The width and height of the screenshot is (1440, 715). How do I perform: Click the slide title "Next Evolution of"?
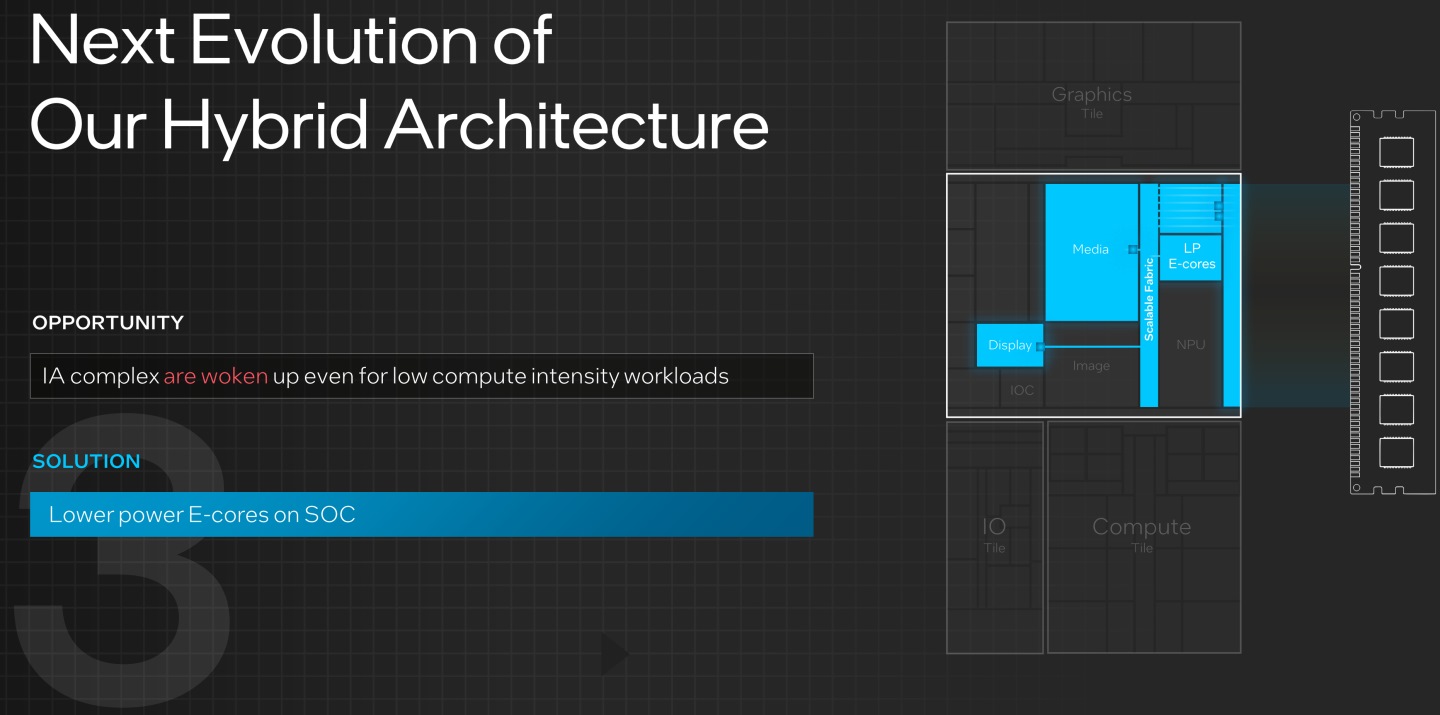290,40
